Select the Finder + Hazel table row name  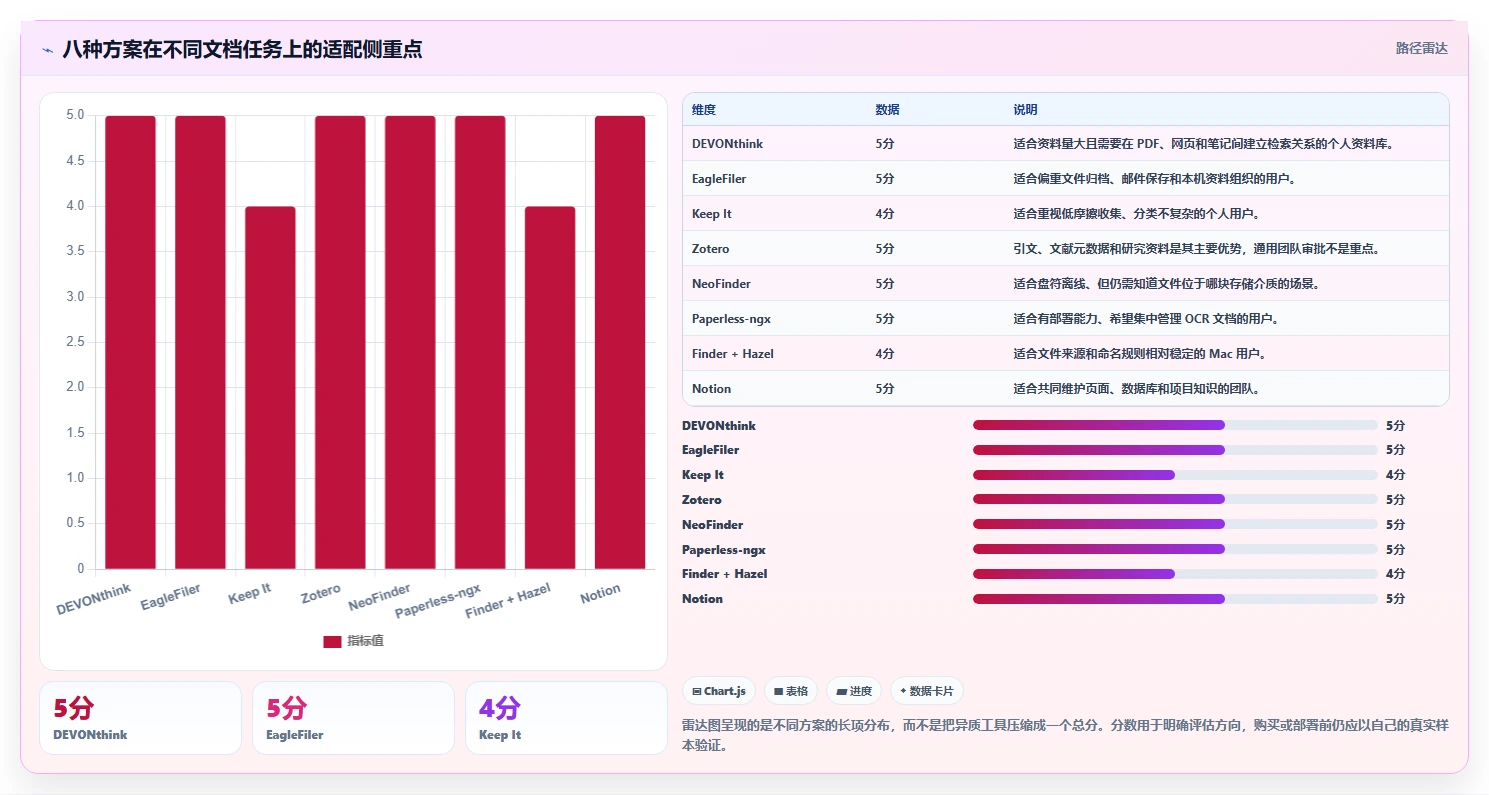tap(733, 354)
